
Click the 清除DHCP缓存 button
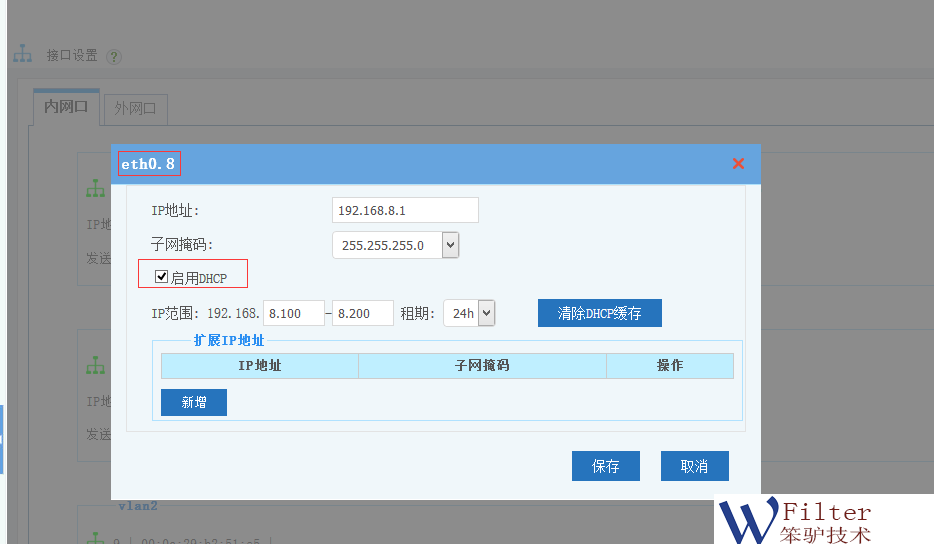click(599, 313)
